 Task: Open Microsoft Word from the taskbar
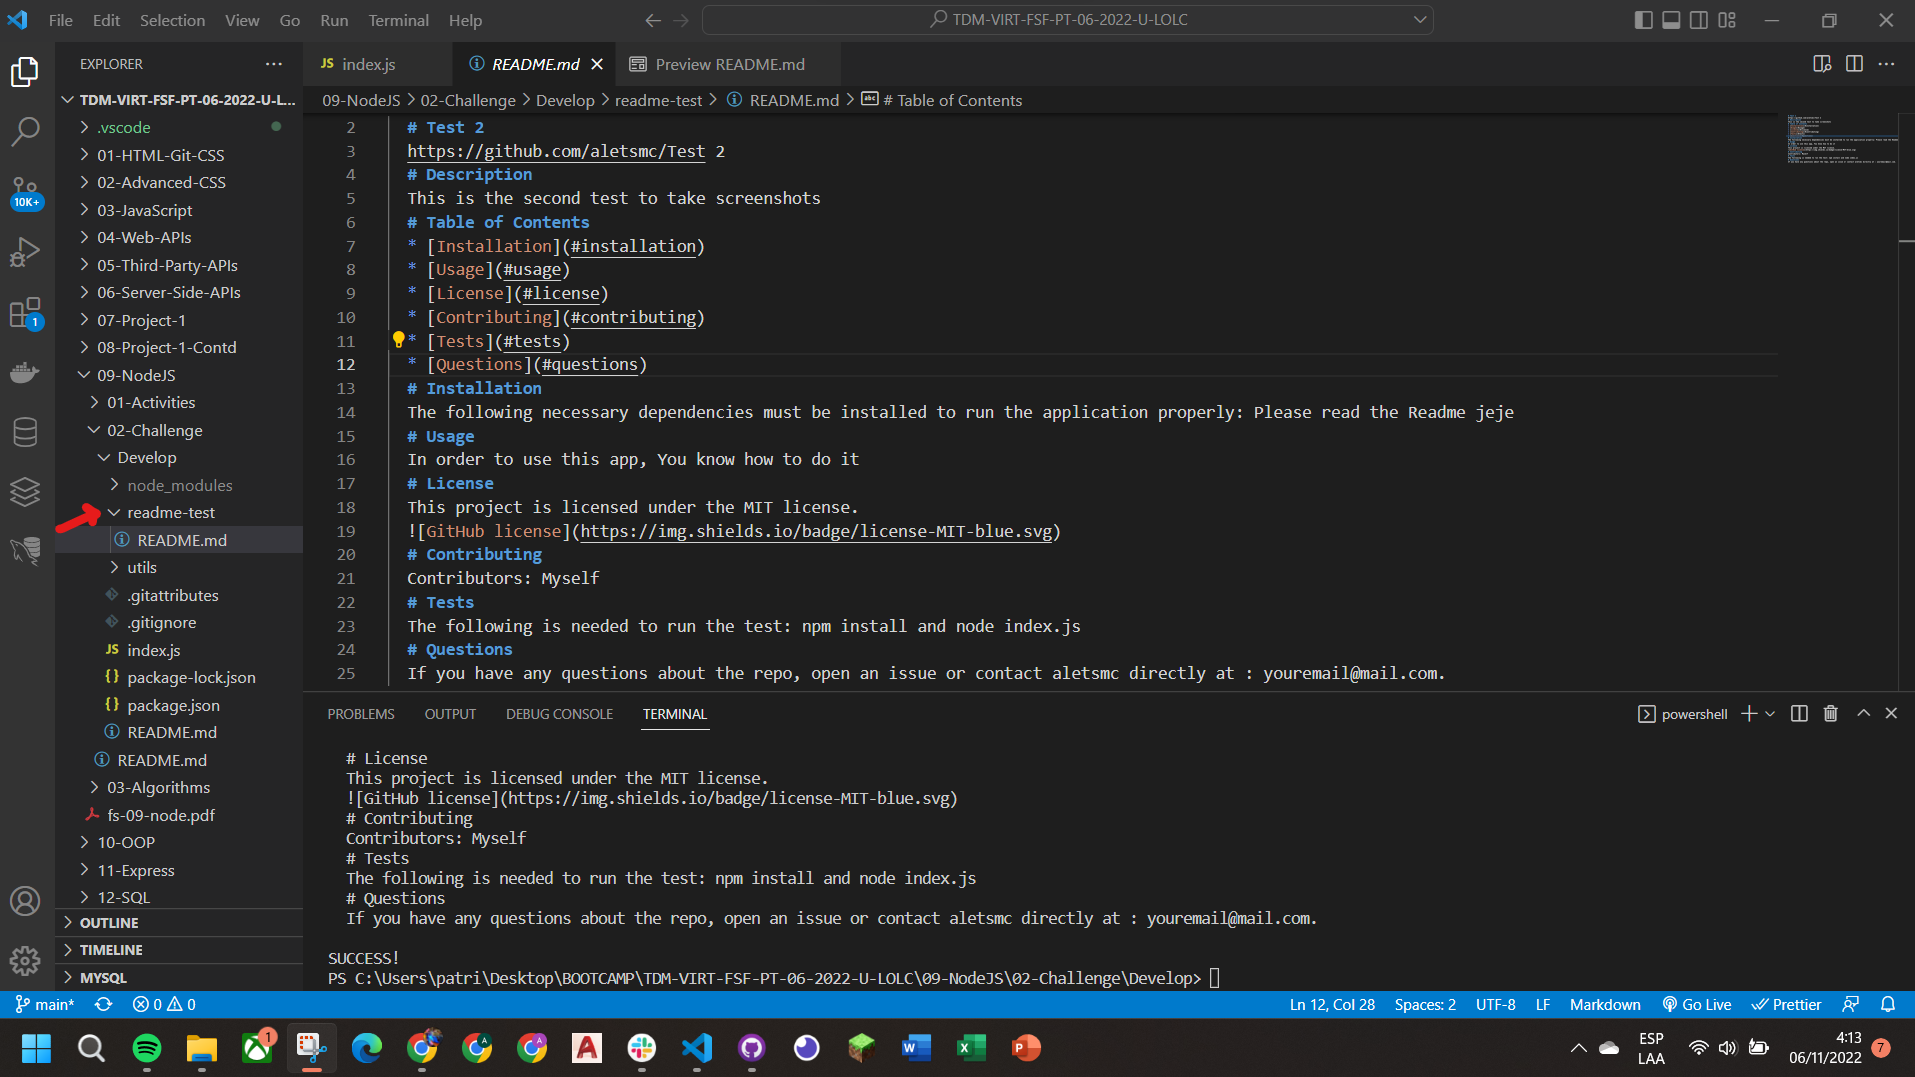coord(916,1048)
